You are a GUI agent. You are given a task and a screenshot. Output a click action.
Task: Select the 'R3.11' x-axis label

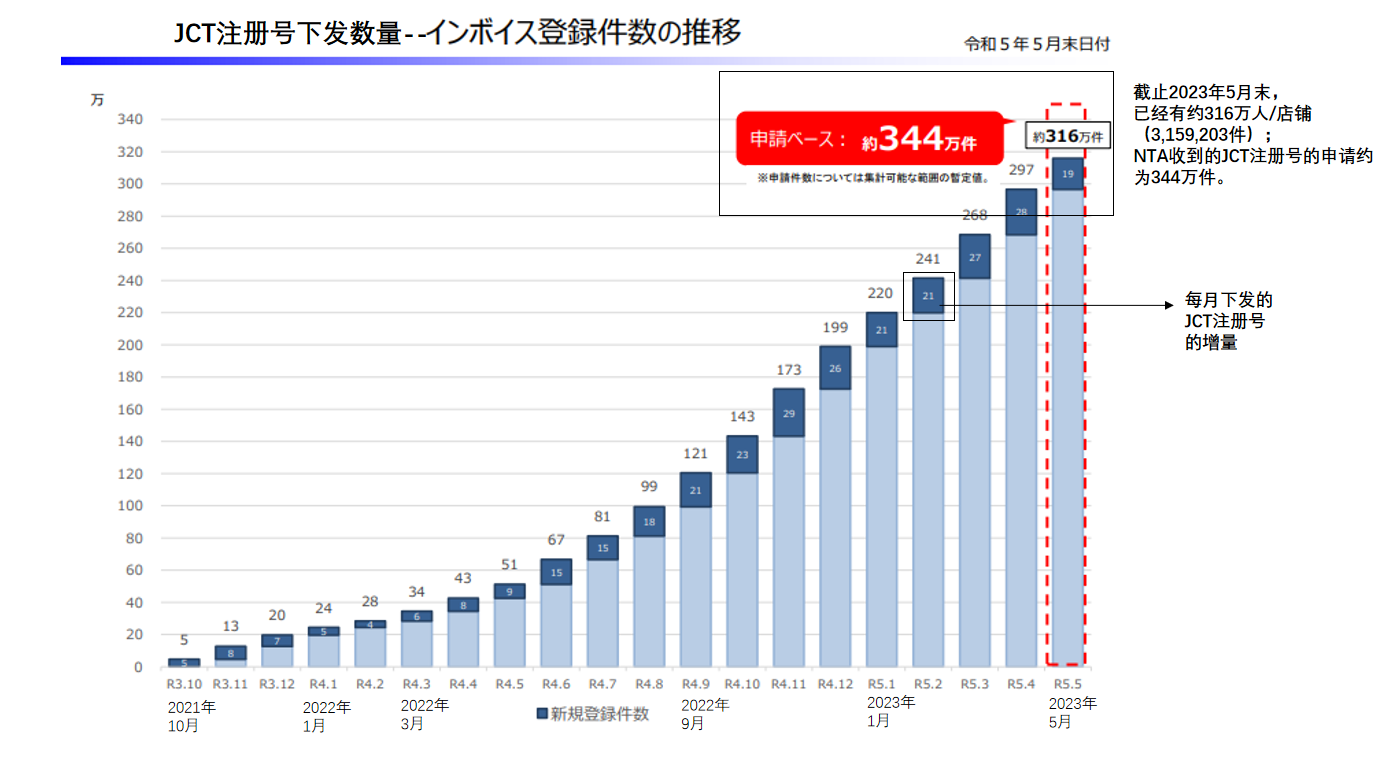(x=231, y=685)
